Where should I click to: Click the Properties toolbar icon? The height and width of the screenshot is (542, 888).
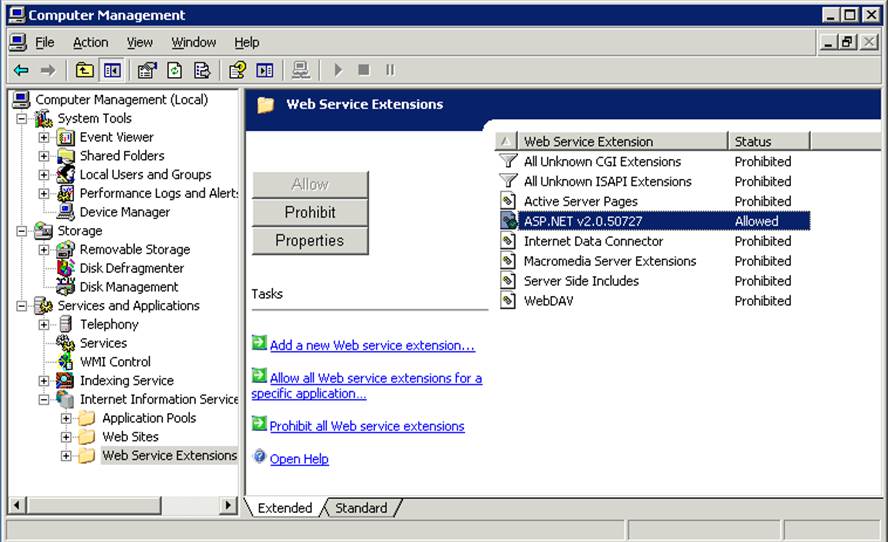[x=147, y=70]
